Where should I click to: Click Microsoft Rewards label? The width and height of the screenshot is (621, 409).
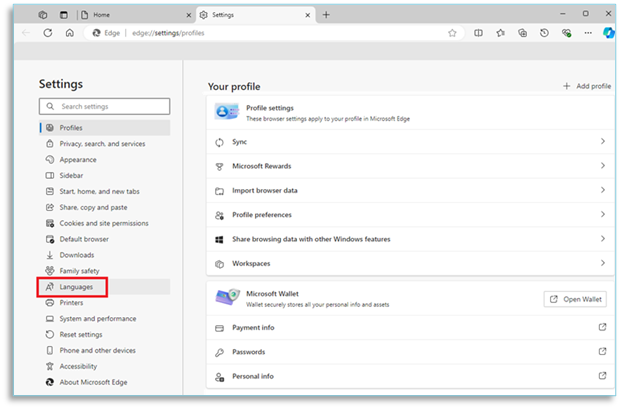click(262, 166)
